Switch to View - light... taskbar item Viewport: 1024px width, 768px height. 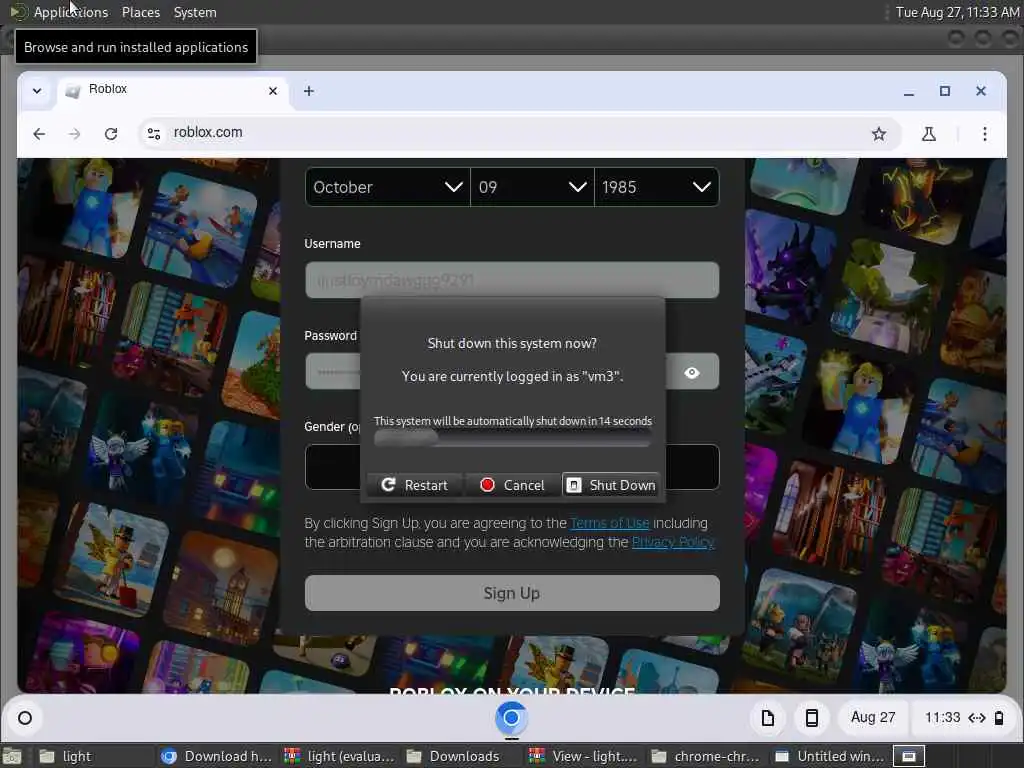coord(584,756)
